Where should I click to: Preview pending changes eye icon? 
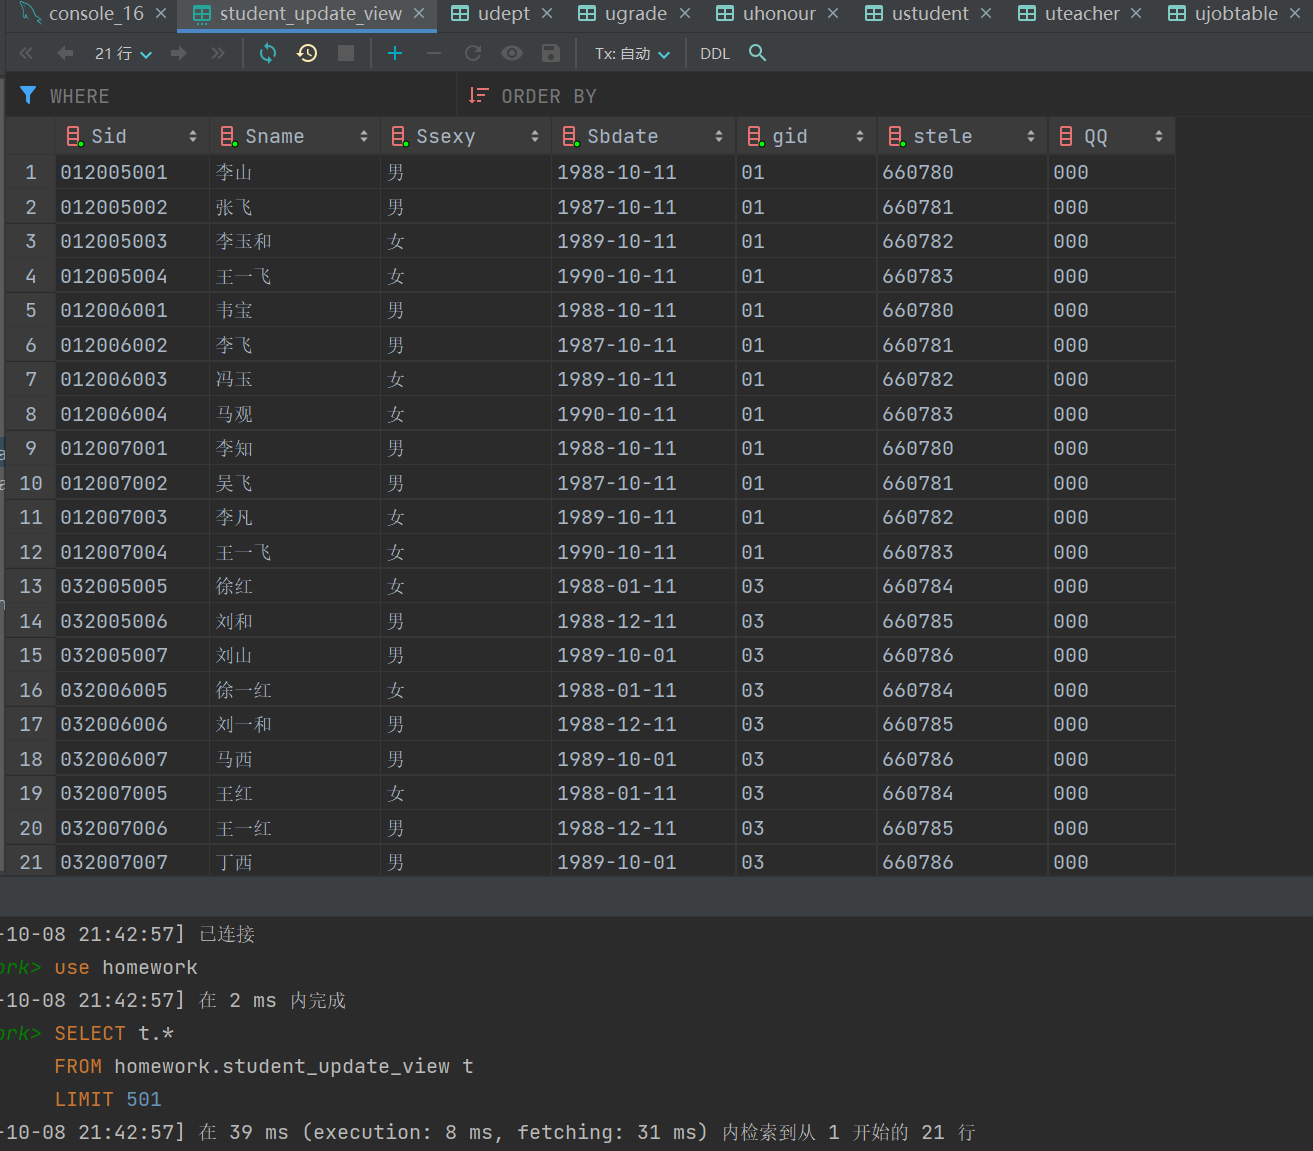point(512,53)
